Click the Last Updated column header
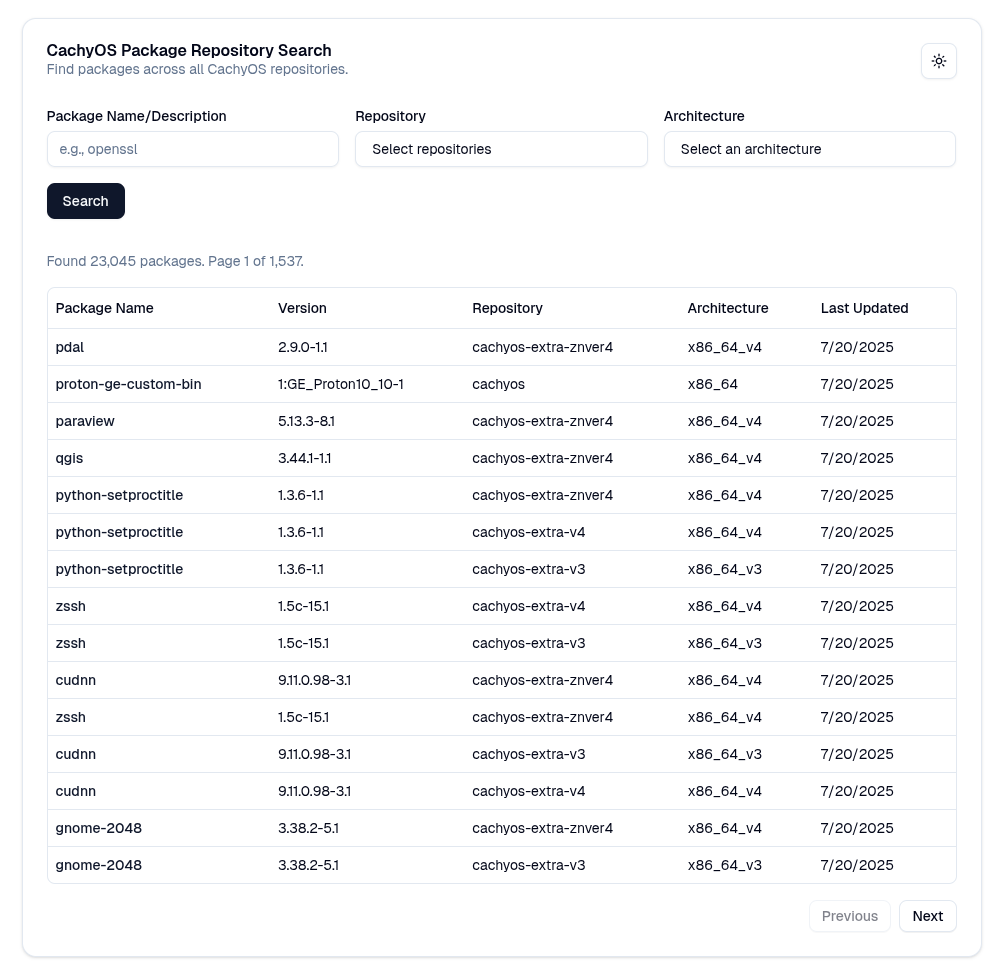Image resolution: width=1001 pixels, height=977 pixels. [x=864, y=308]
